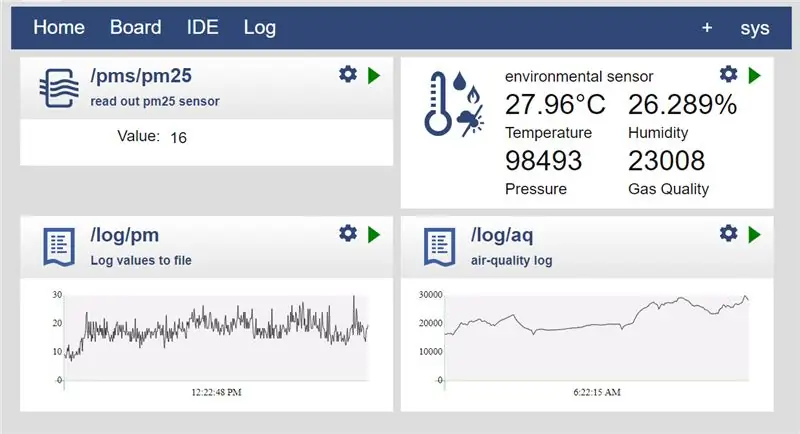800x434 pixels.
Task: Open settings gear of /log/aq card
Action: (729, 234)
